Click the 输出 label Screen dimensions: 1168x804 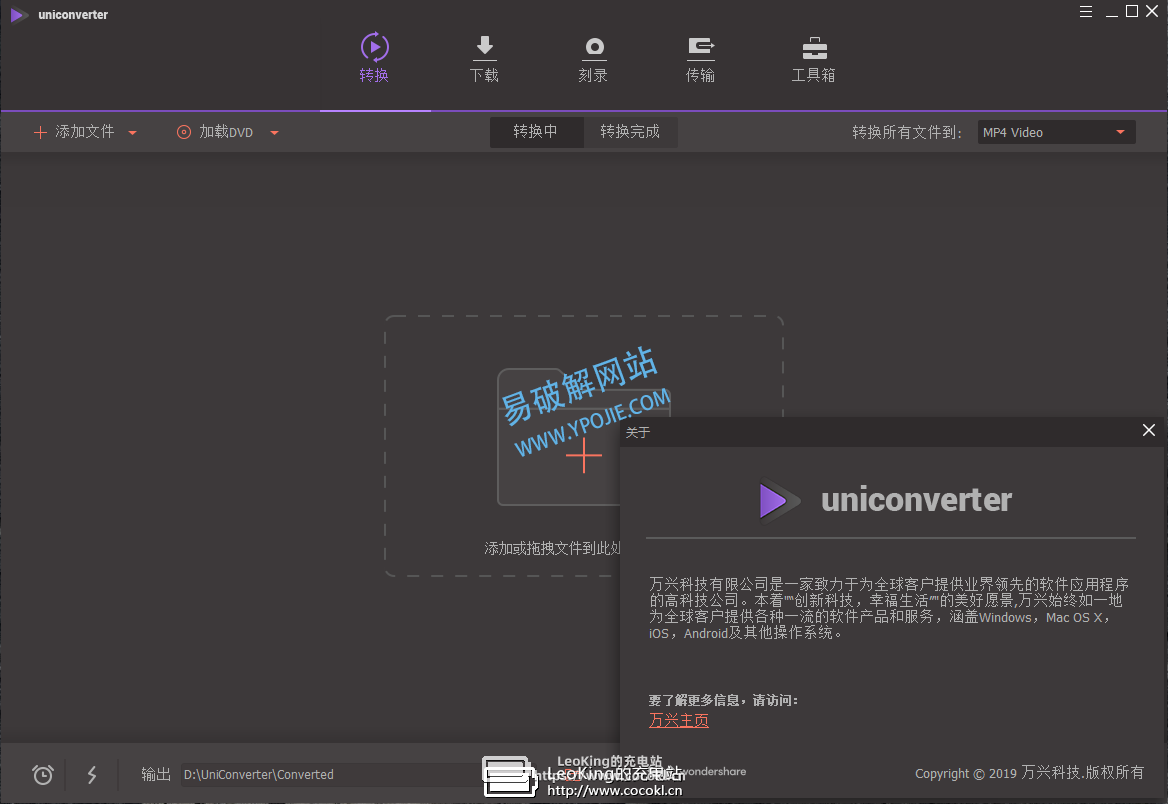click(156, 774)
